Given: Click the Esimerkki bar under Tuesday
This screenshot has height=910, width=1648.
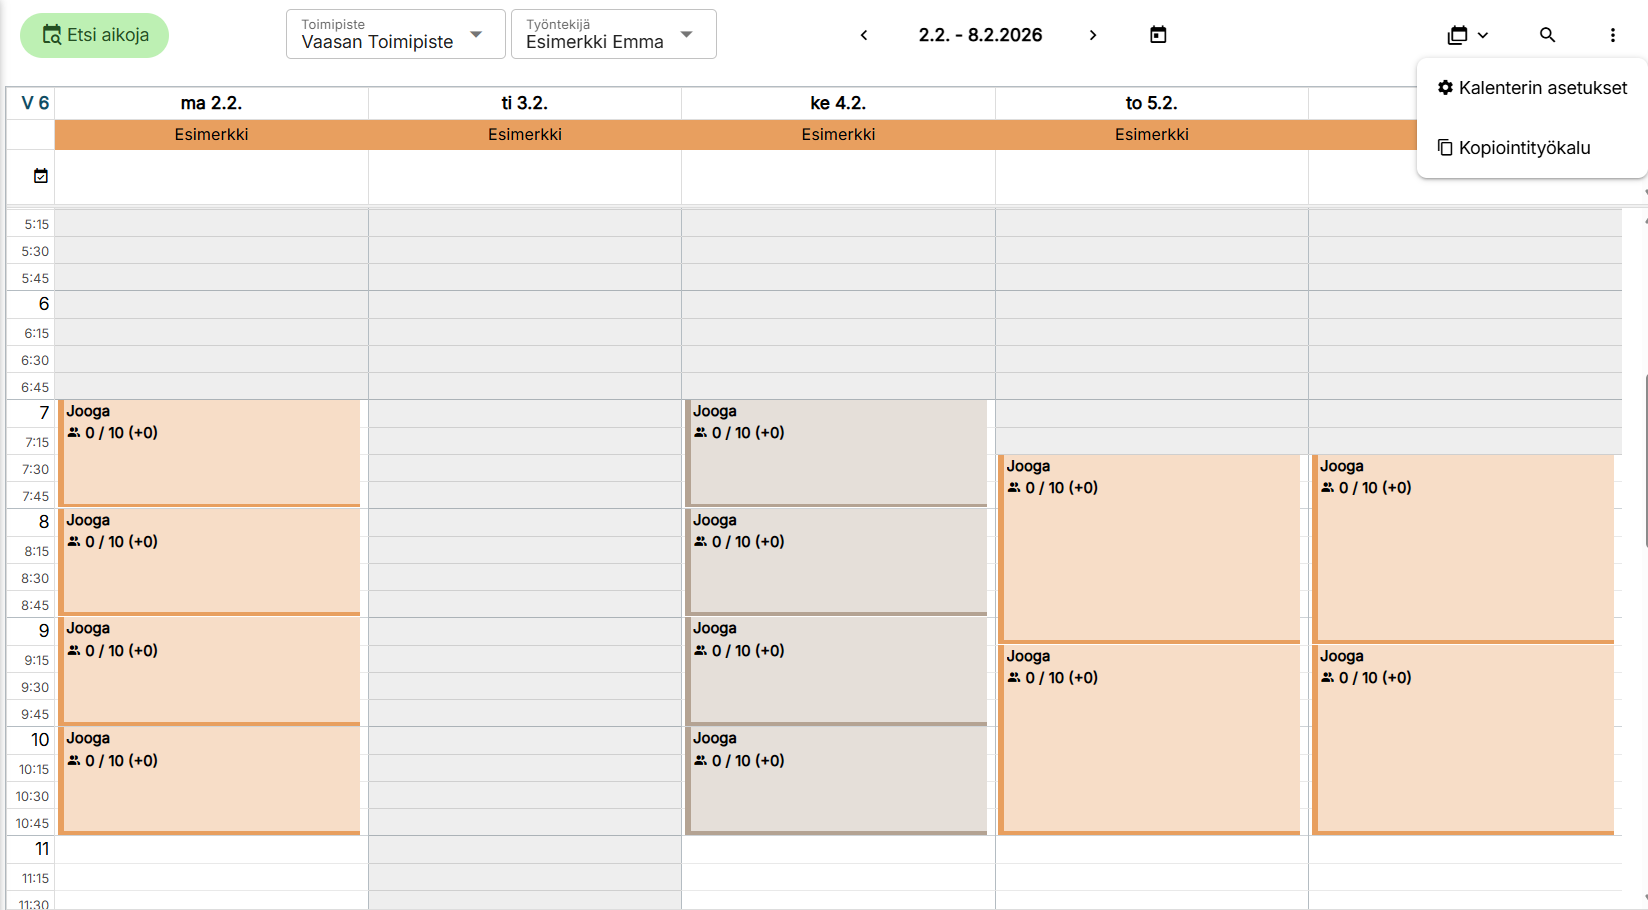Looking at the screenshot, I should point(525,135).
